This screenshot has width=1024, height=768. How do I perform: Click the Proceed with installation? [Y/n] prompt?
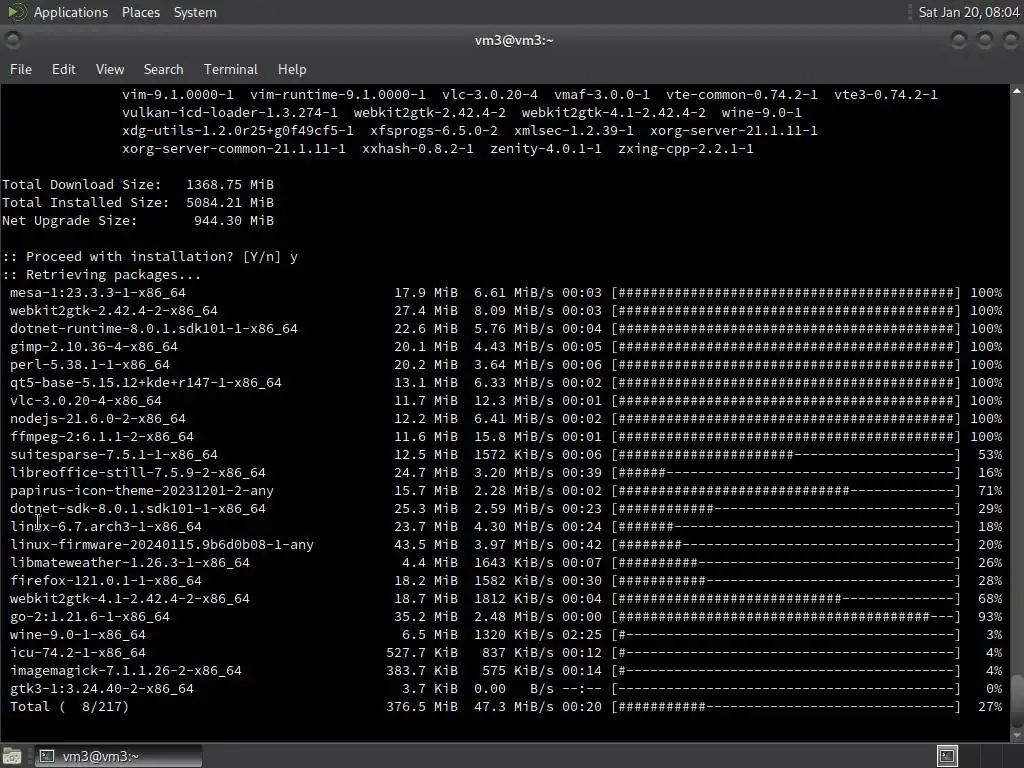[150, 257]
